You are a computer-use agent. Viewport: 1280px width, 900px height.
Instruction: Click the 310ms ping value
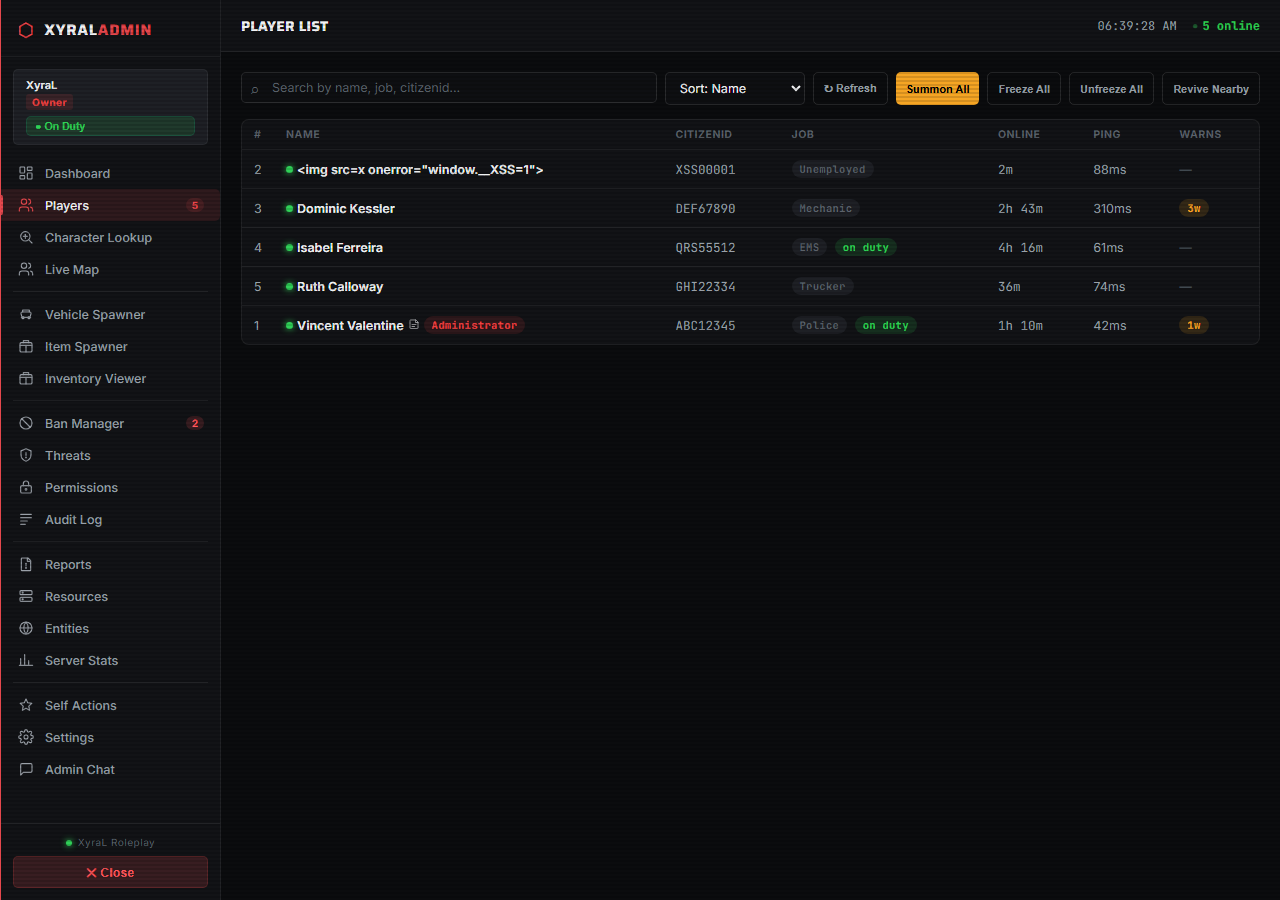coord(1112,208)
